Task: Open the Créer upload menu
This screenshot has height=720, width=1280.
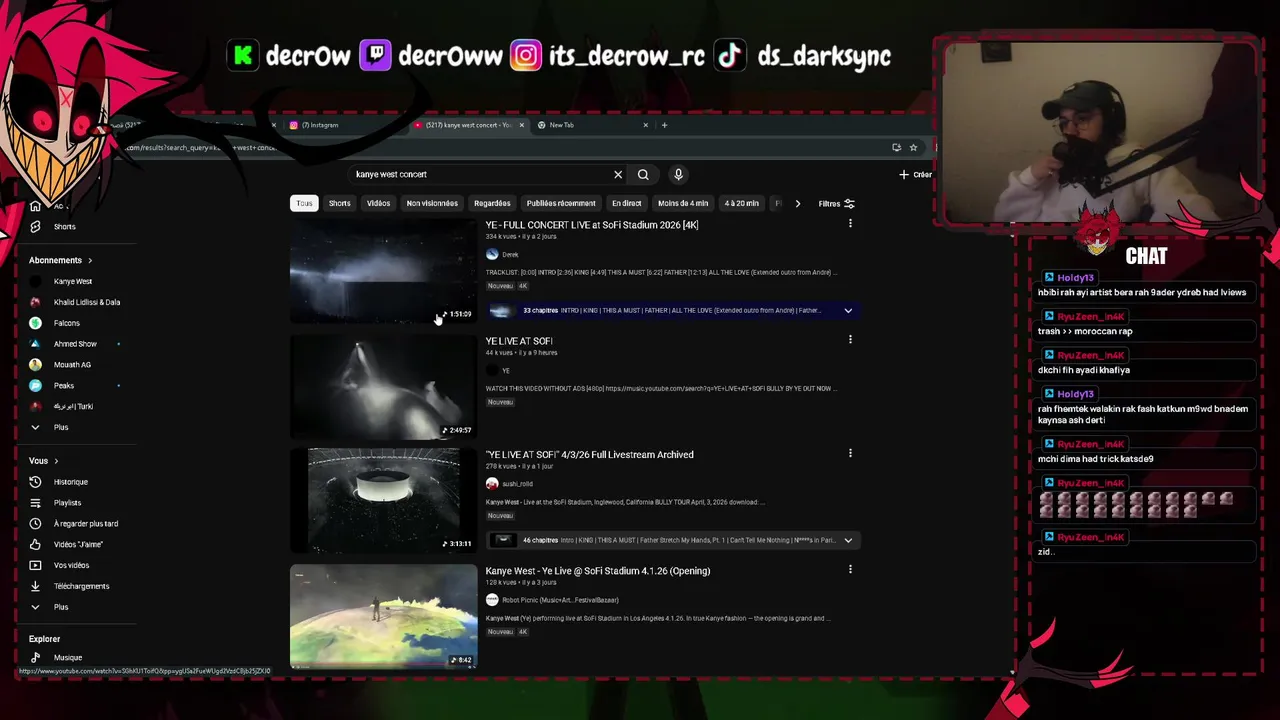Action: [915, 174]
